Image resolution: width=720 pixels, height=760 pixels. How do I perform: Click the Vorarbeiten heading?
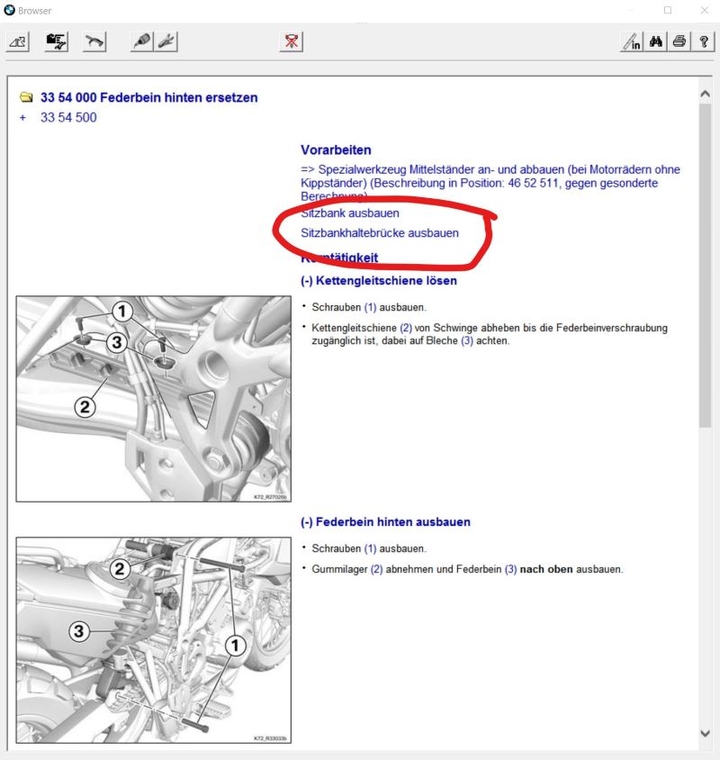point(336,150)
